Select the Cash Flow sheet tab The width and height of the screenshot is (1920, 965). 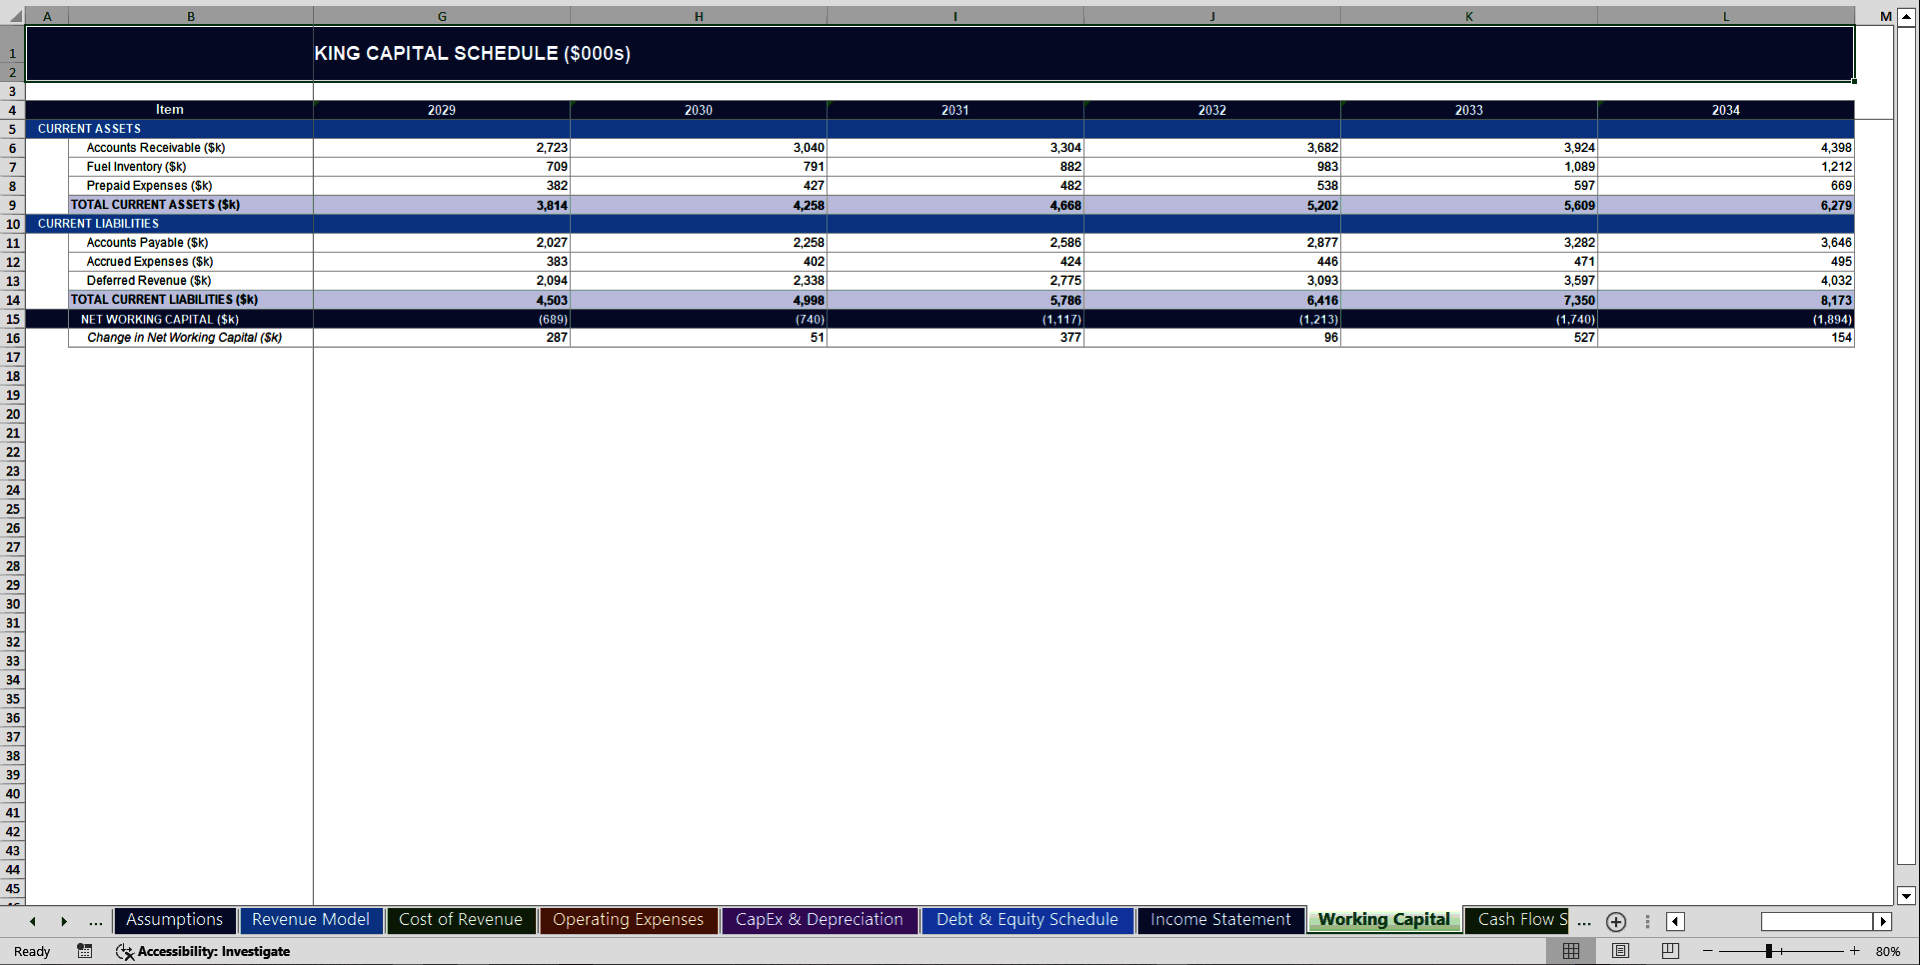tap(1516, 919)
